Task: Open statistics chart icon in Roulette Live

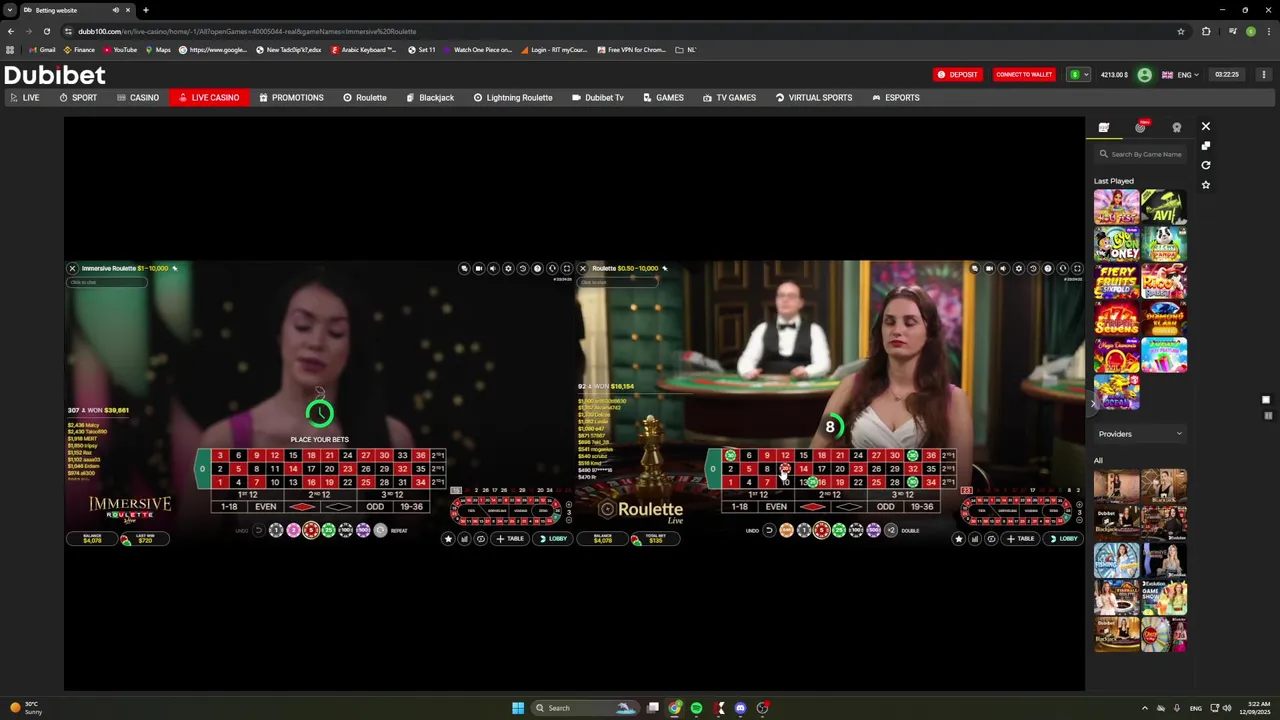Action: tap(975, 539)
